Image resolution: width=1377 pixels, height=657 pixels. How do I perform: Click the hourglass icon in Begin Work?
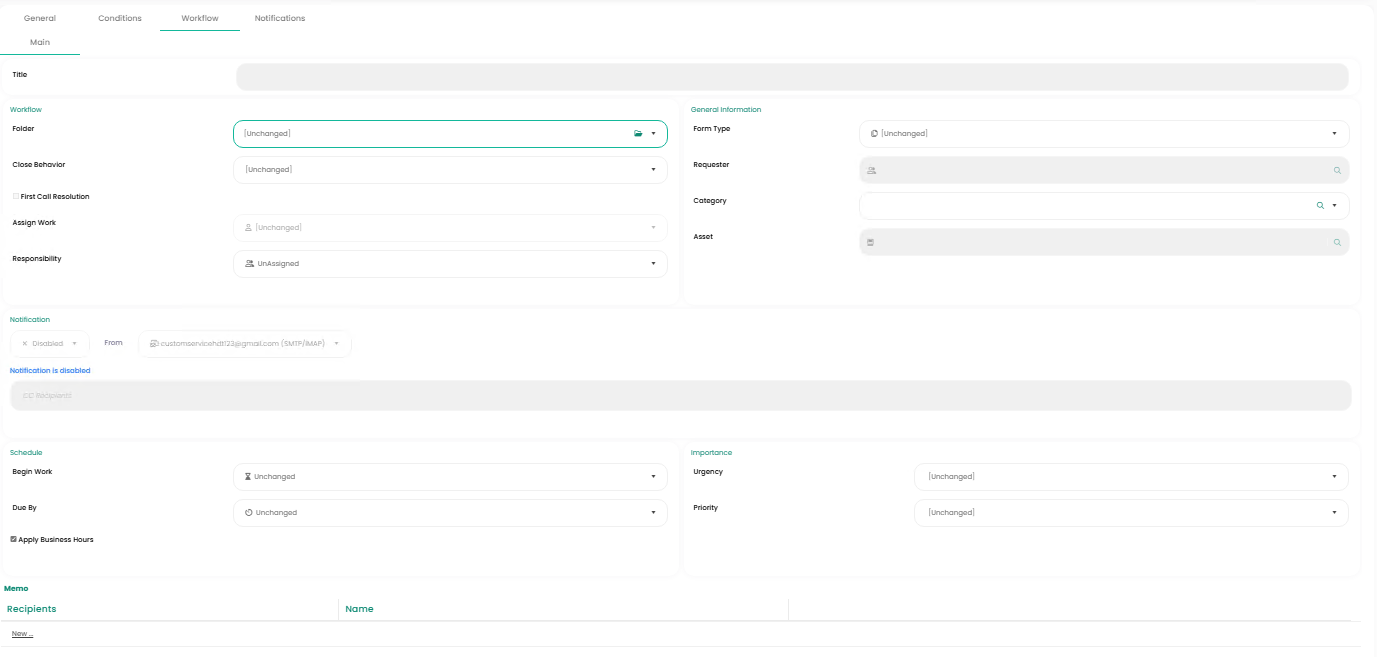click(248, 477)
